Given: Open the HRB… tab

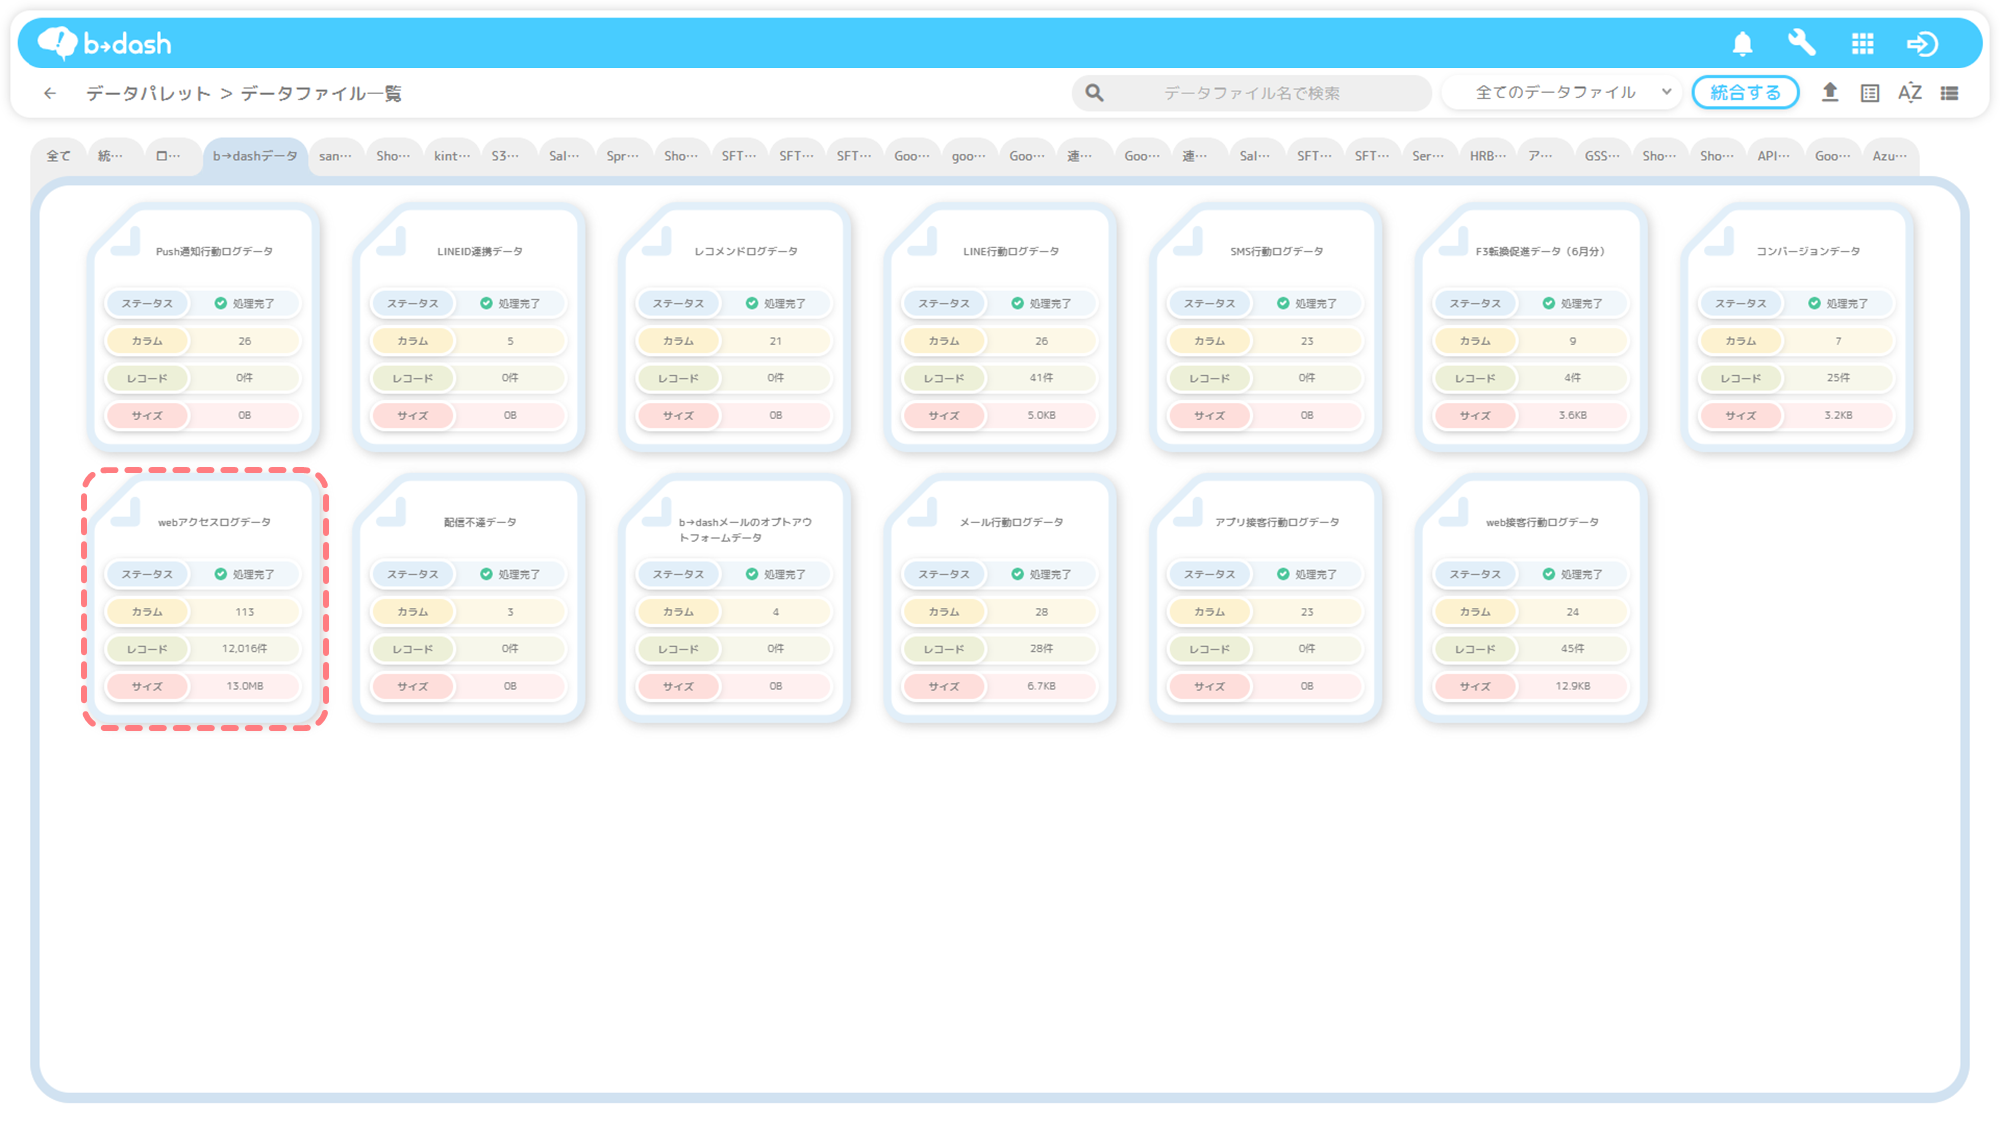Looking at the screenshot, I should 1487,156.
